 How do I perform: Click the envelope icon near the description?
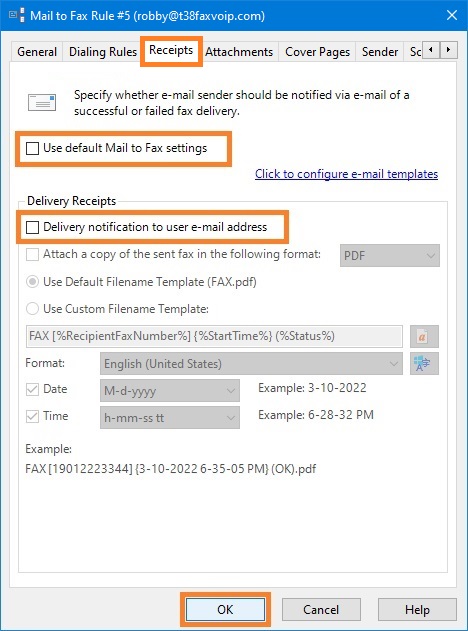[42, 102]
